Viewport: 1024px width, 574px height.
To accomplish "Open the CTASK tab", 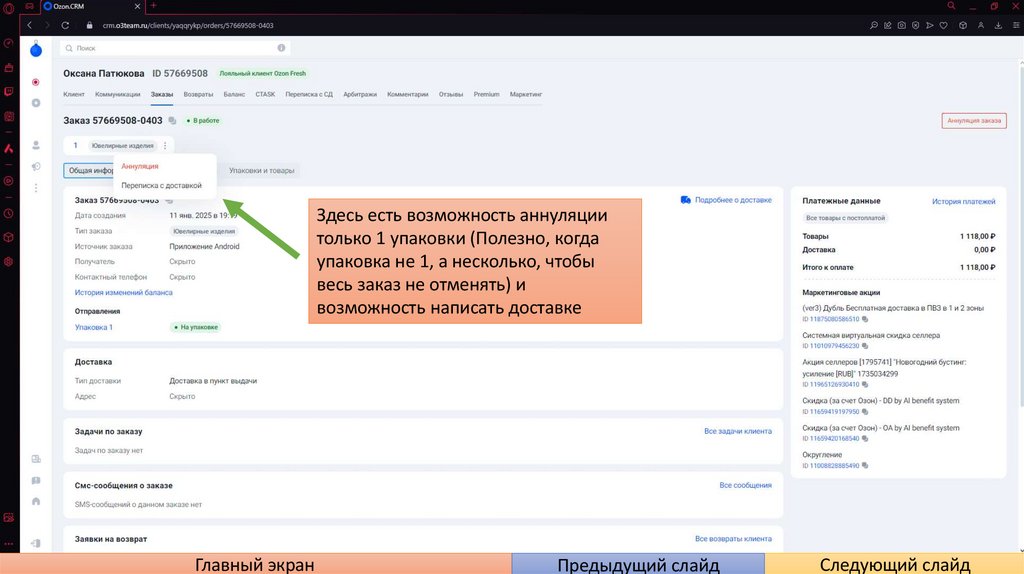I will 265,94.
